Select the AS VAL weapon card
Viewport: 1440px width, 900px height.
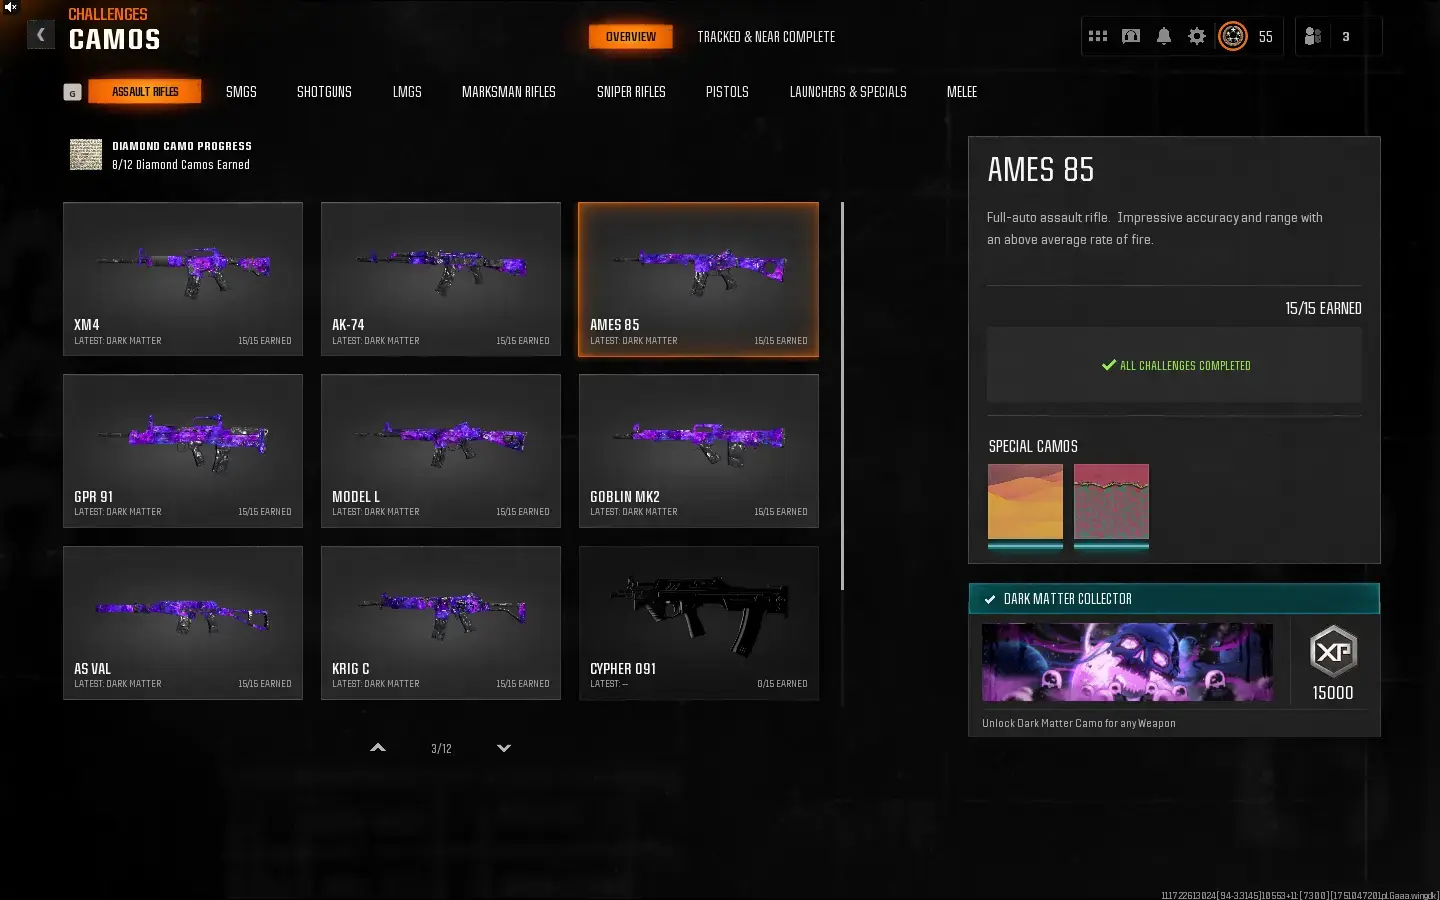183,623
